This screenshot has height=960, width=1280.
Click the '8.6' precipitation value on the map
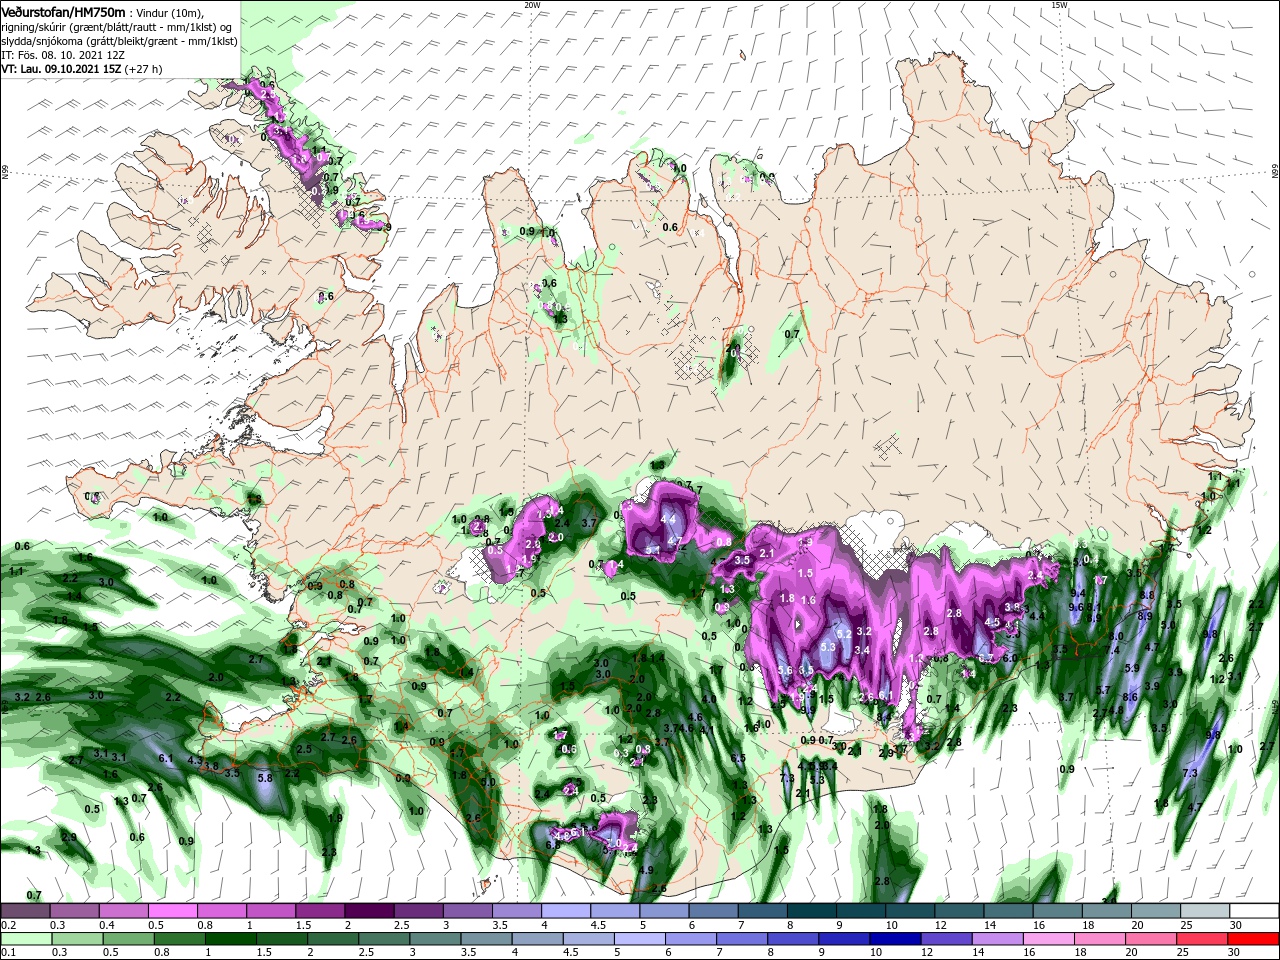click(1131, 697)
